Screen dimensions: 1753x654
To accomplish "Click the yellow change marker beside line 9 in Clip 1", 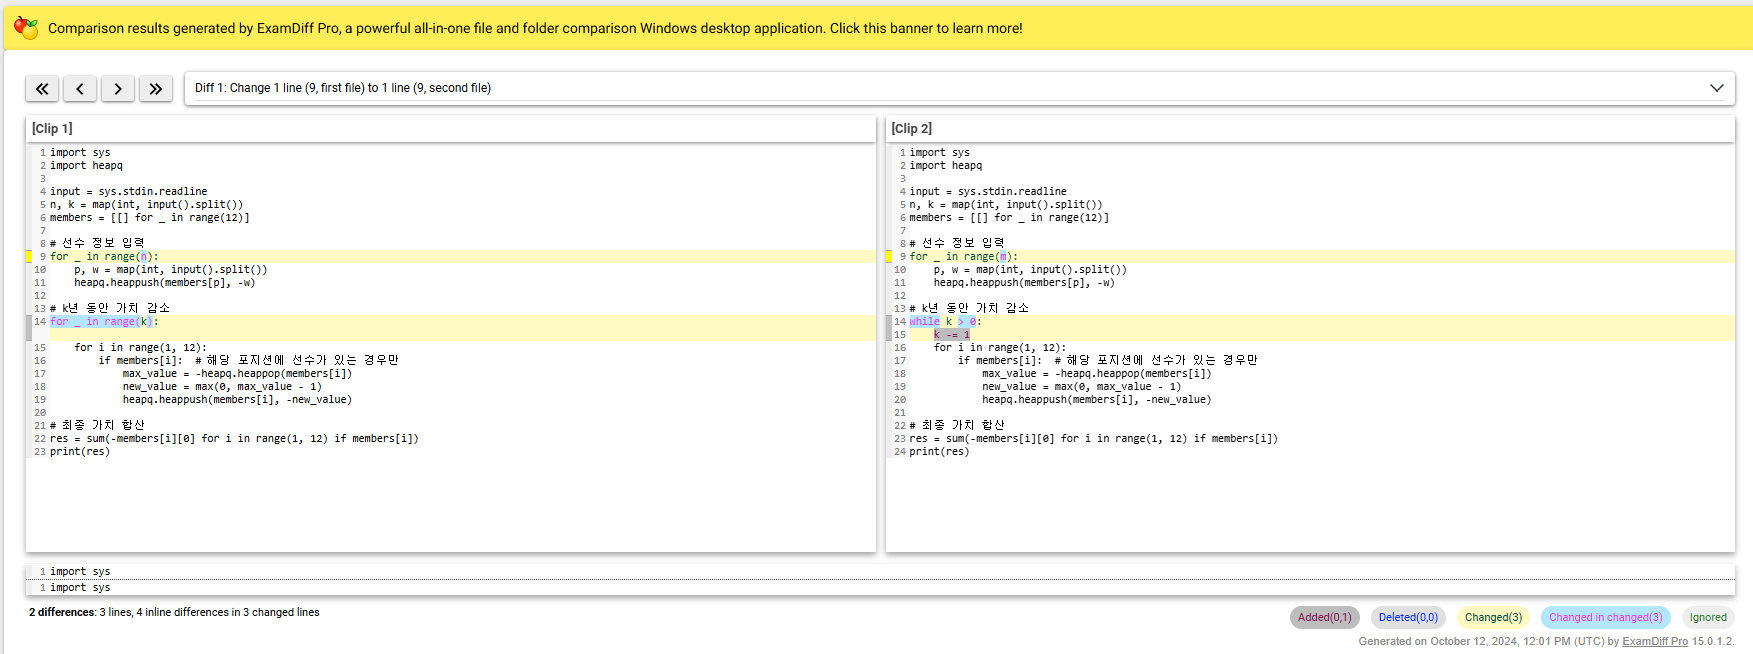I will coord(29,257).
